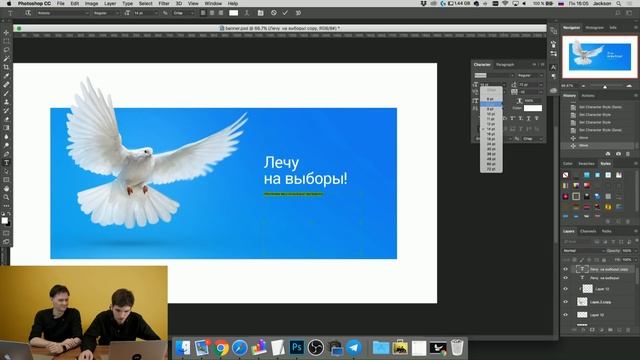640x360 pixels.
Task: Cancel current text edits in options bar
Action: click(x=273, y=13)
